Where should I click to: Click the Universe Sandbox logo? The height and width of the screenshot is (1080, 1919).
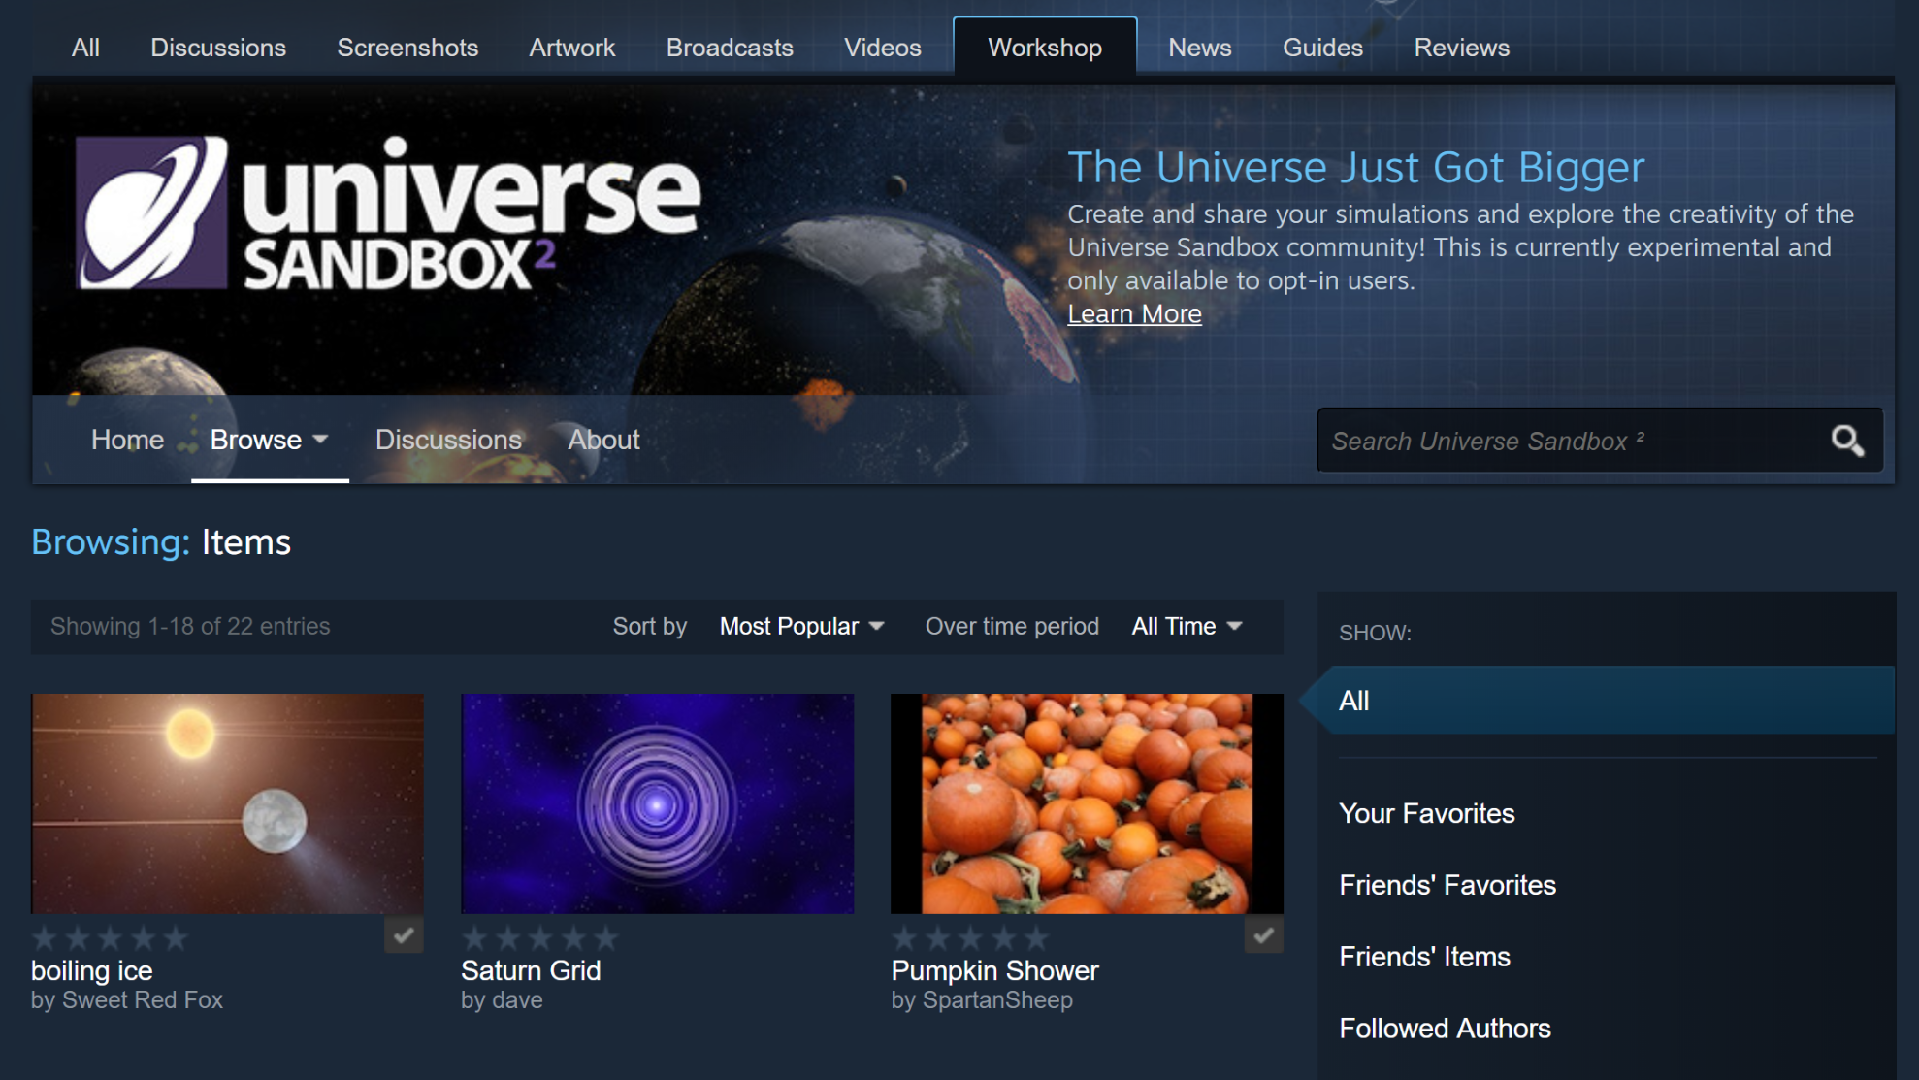coord(389,214)
